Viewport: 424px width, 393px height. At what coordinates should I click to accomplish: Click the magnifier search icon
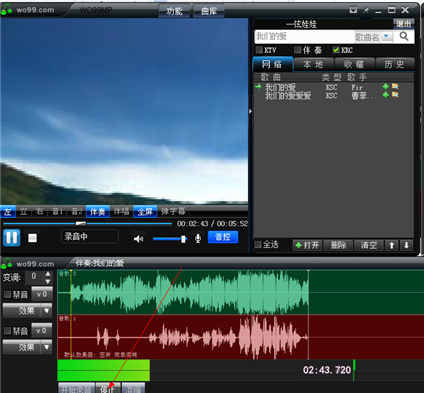pyautogui.click(x=404, y=36)
